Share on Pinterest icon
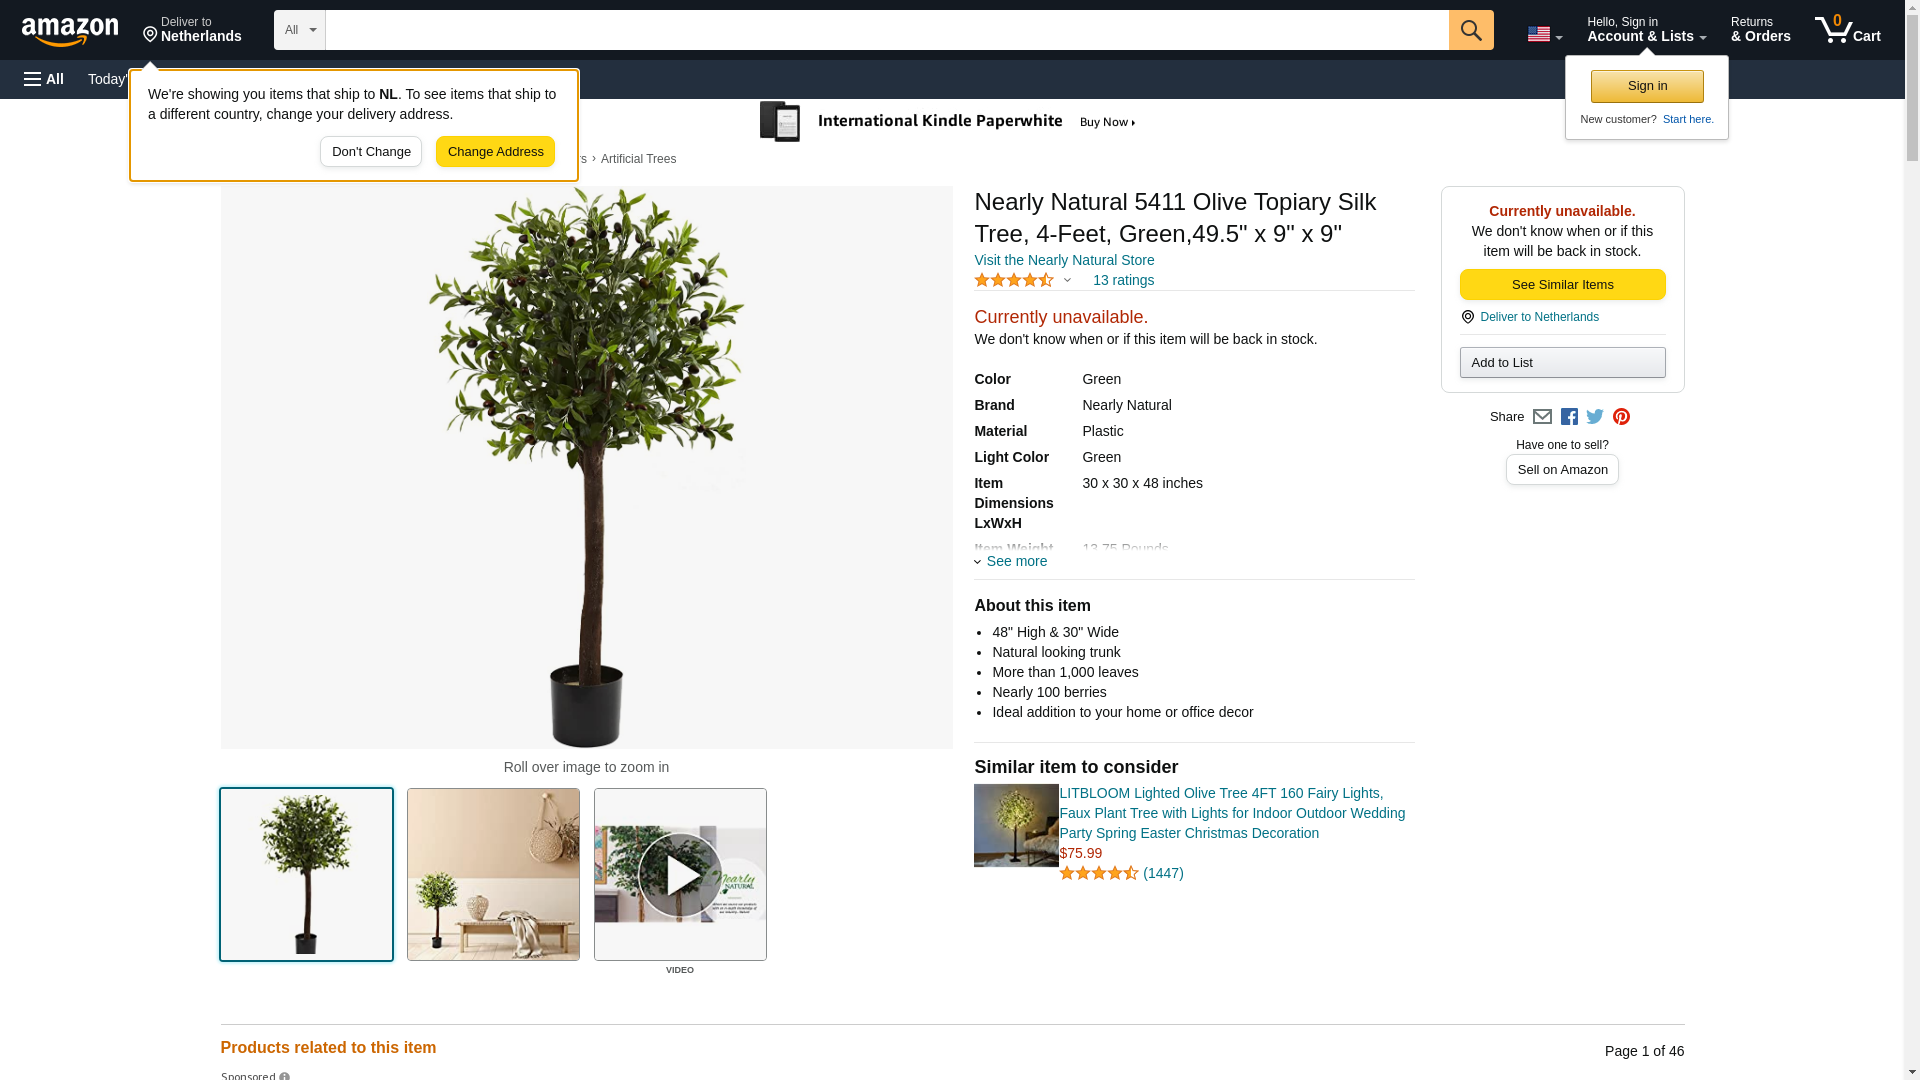Viewport: 1920px width, 1080px height. [x=1621, y=417]
